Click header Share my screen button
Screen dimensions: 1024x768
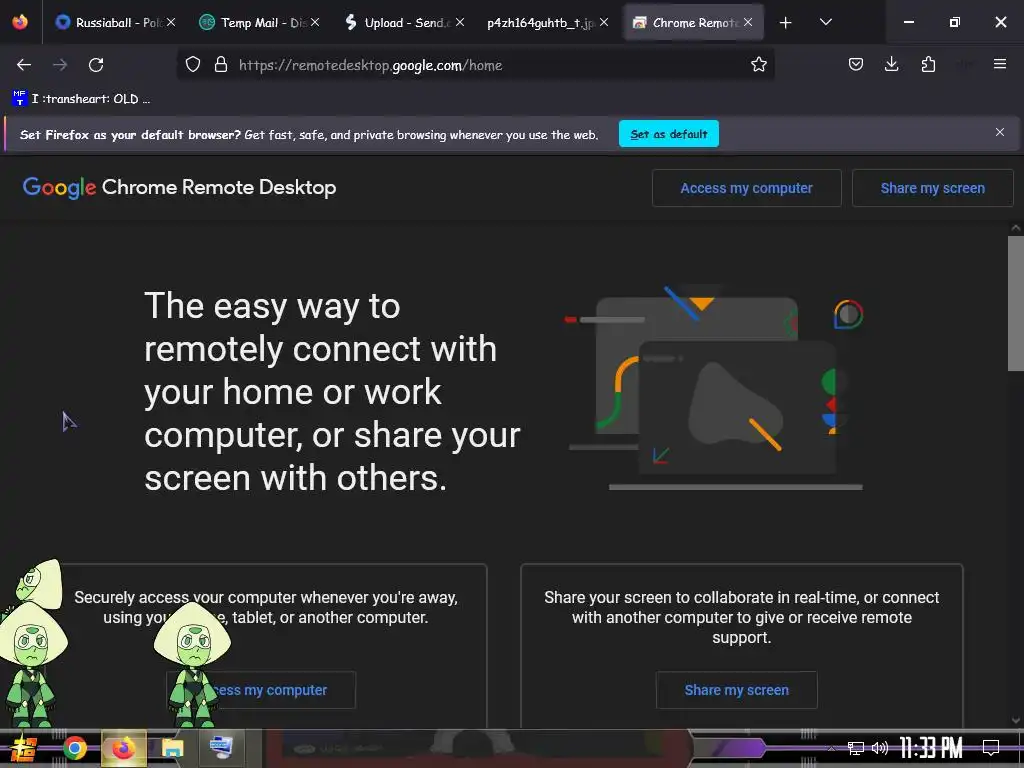[x=933, y=188]
